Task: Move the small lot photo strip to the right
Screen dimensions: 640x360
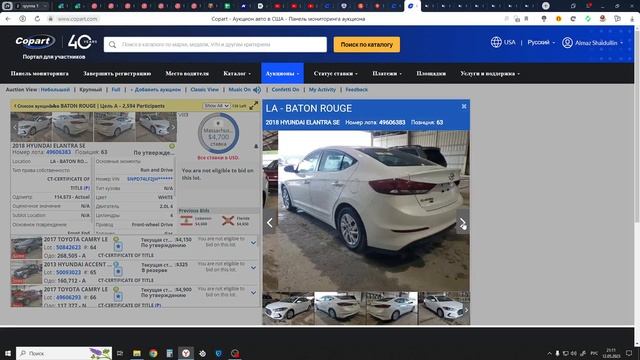Action: [x=173, y=127]
